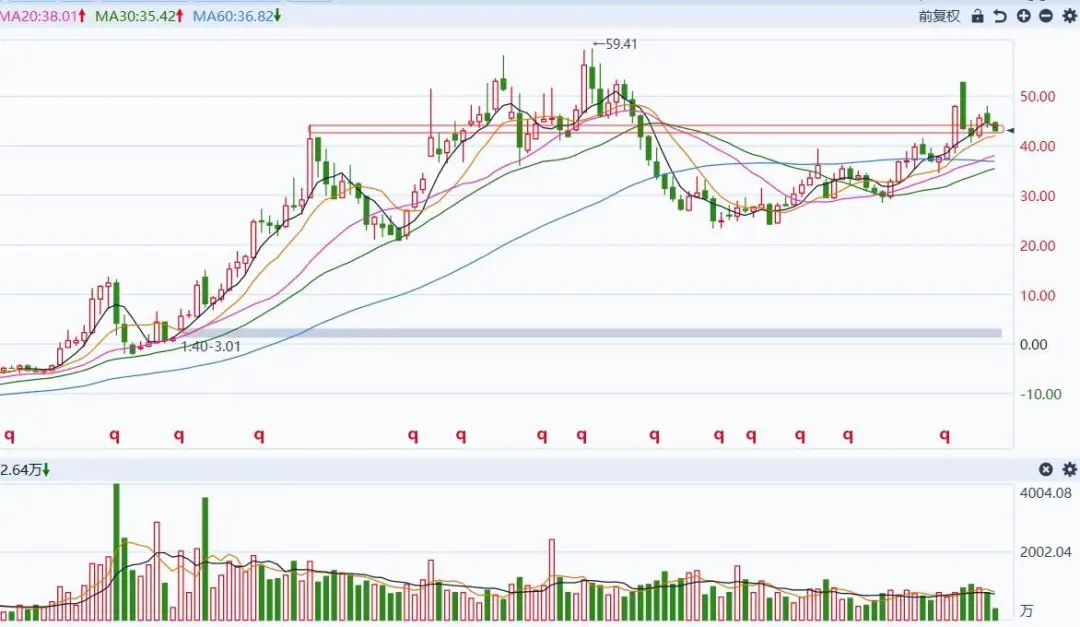Zoom out using the minus icon
The image size is (1080, 627).
tap(1046, 16)
